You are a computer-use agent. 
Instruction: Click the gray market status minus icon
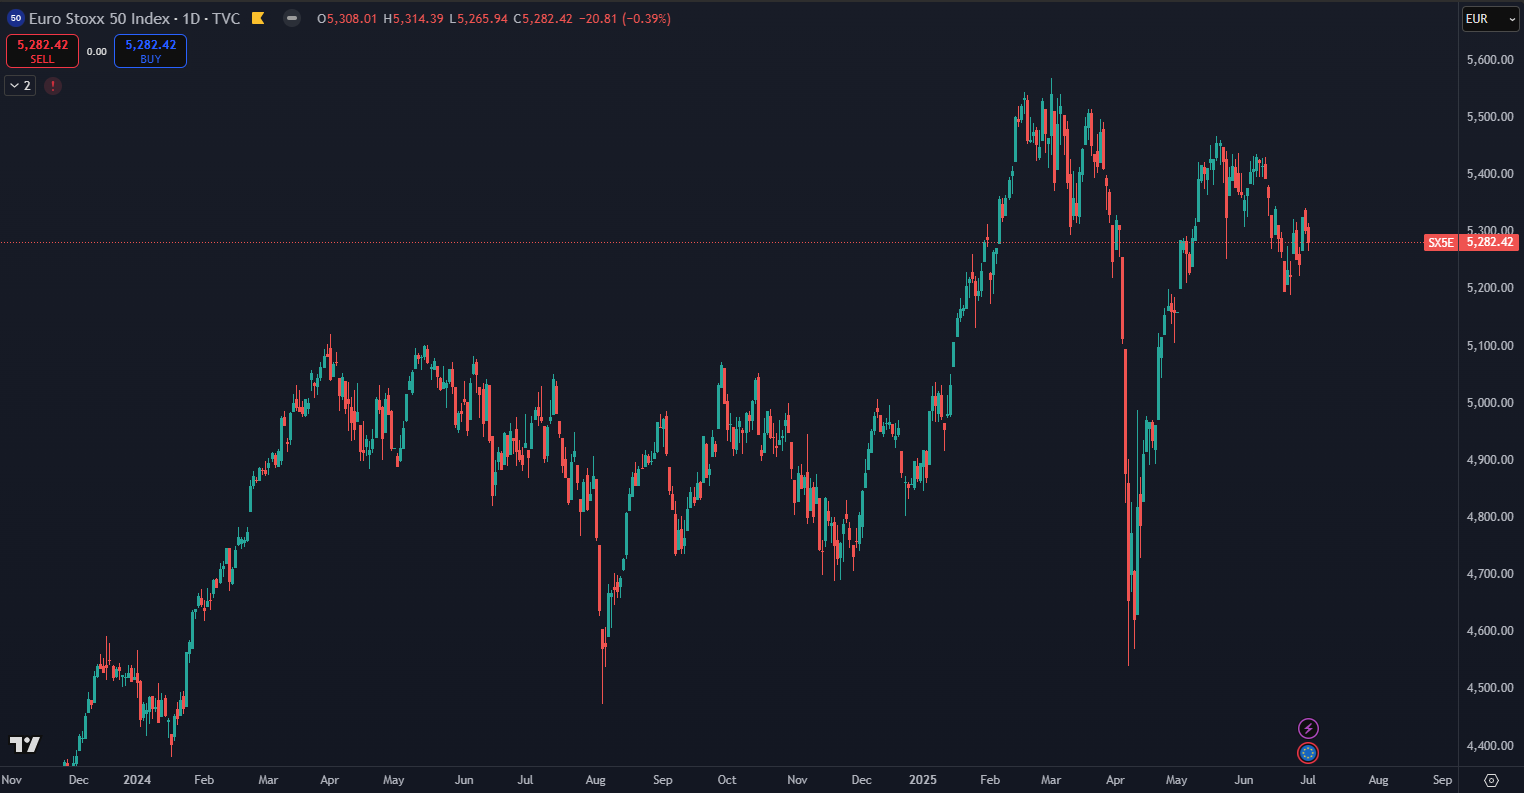pos(291,18)
